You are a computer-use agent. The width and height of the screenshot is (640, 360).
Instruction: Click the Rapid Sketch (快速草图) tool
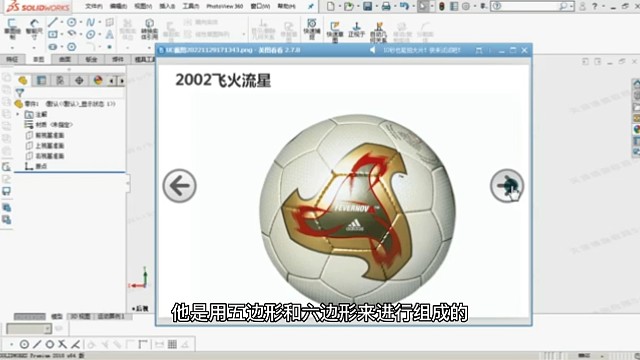(335, 31)
